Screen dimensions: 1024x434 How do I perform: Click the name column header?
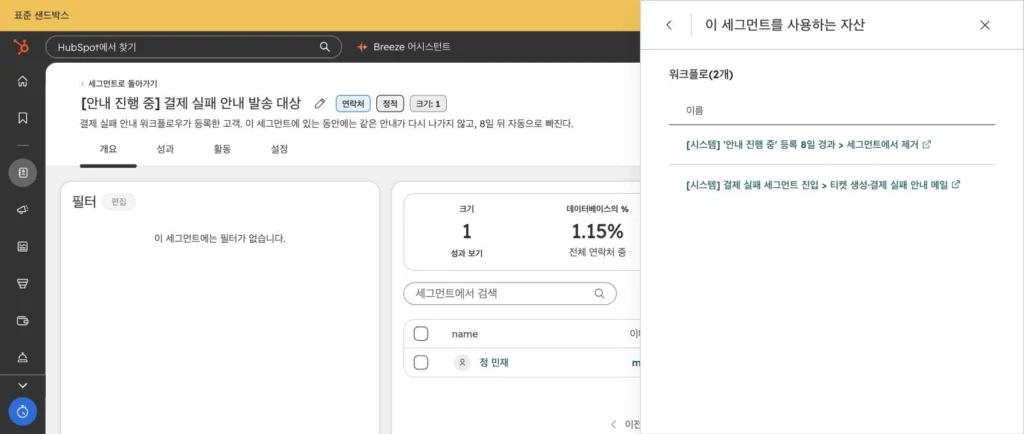click(465, 334)
